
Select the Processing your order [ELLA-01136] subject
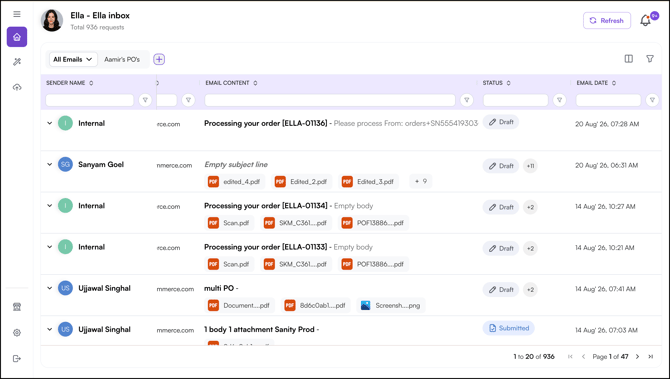click(x=266, y=123)
